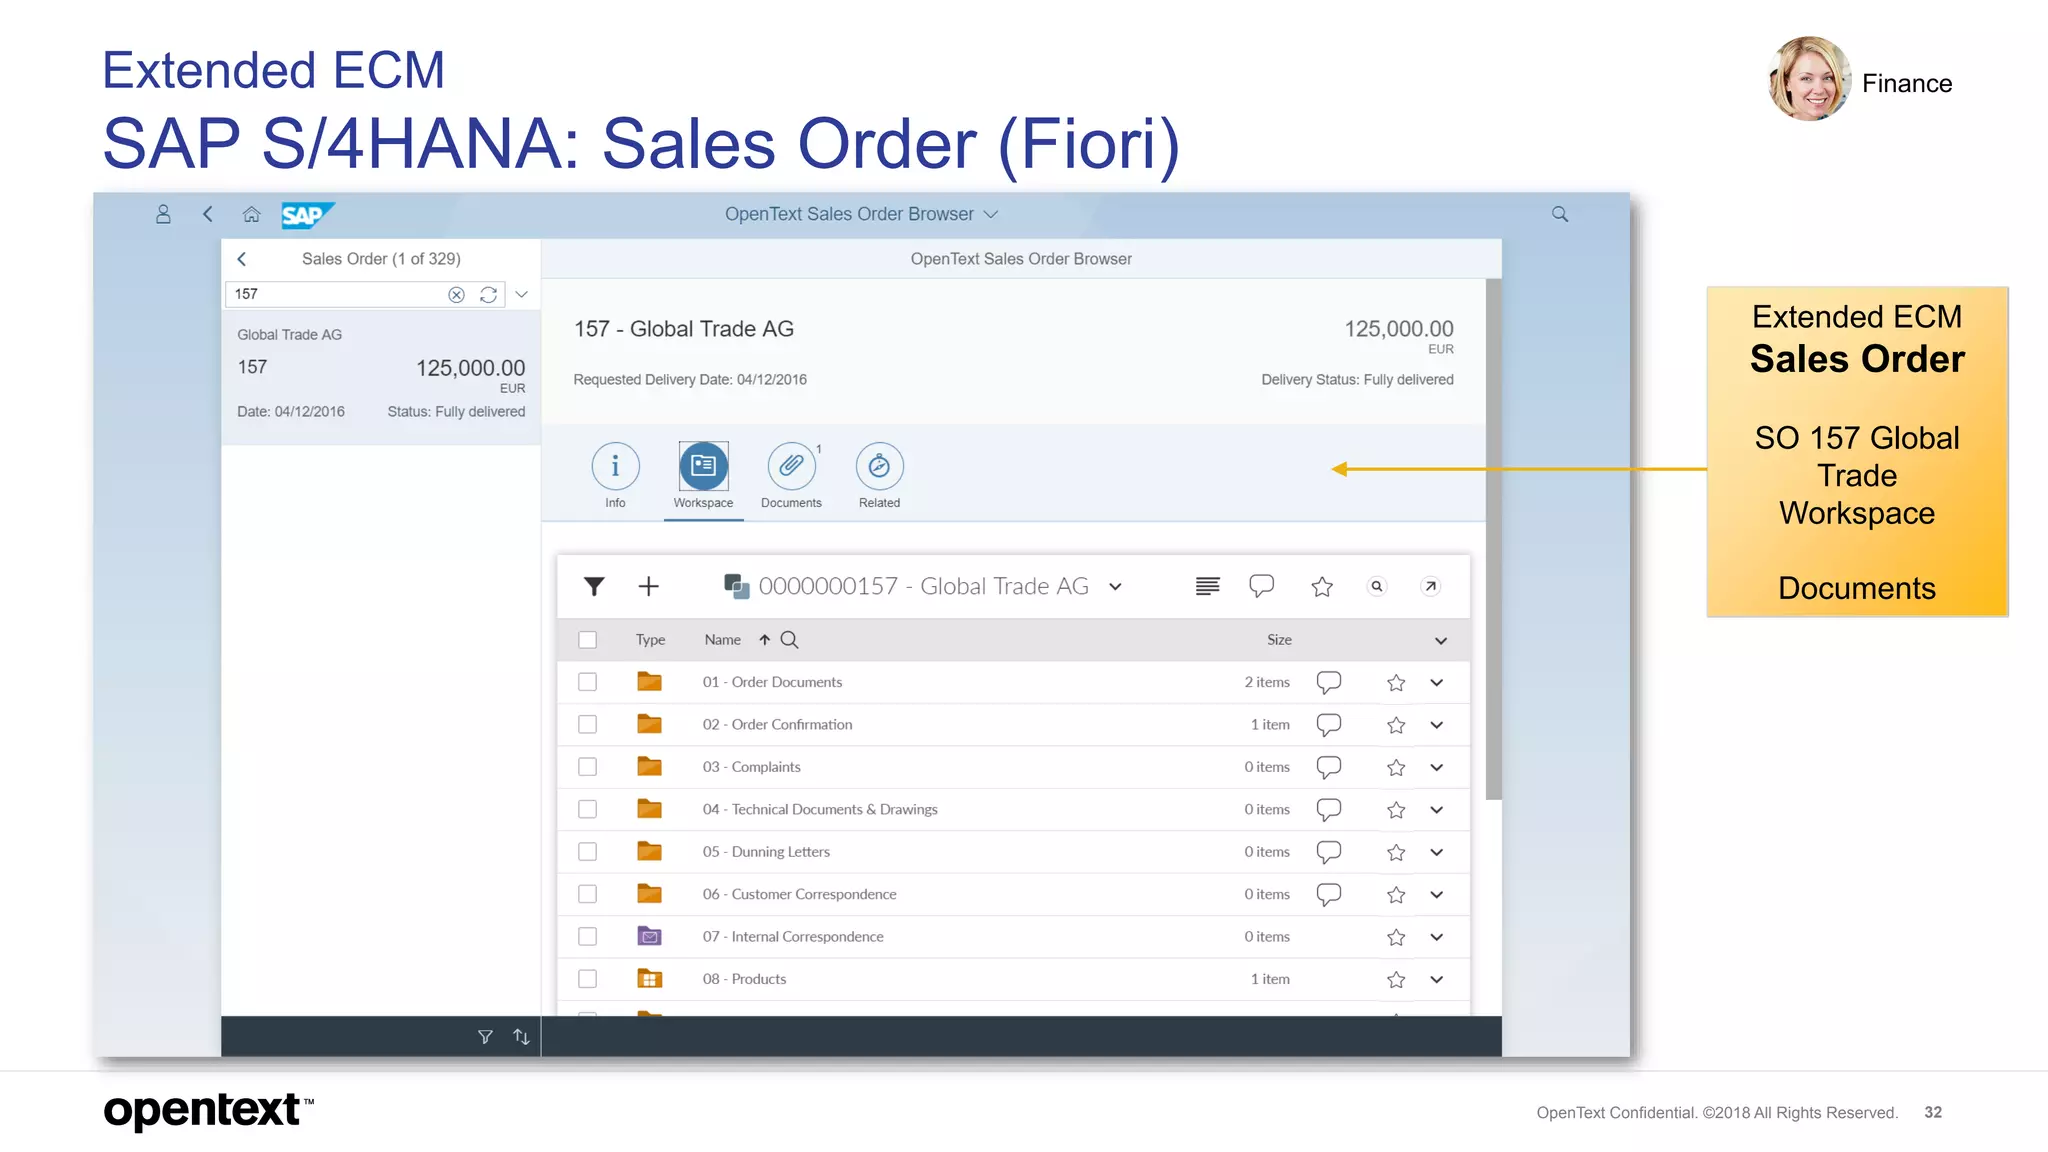Open the 01 - Order Documents folder

772,682
